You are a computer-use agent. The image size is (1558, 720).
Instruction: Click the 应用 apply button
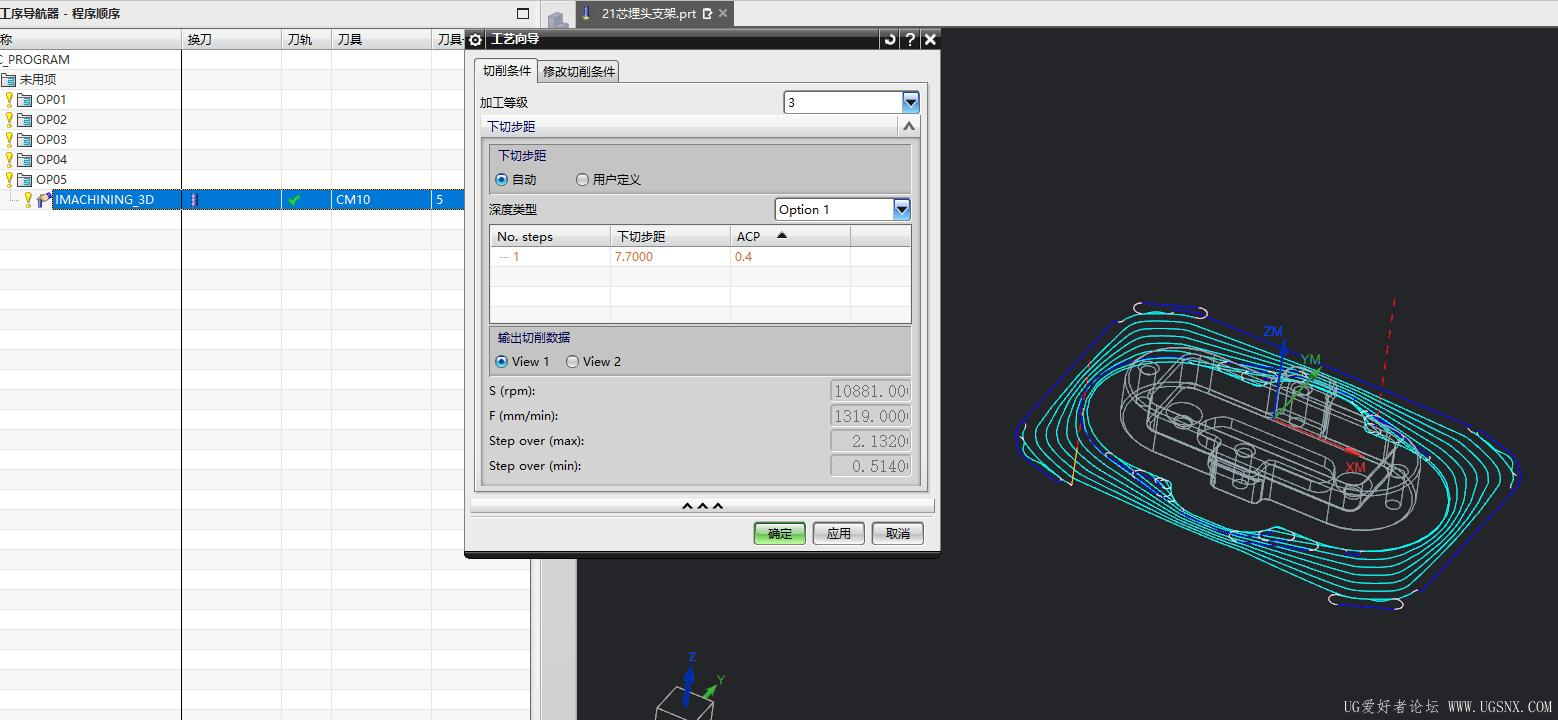coord(838,534)
